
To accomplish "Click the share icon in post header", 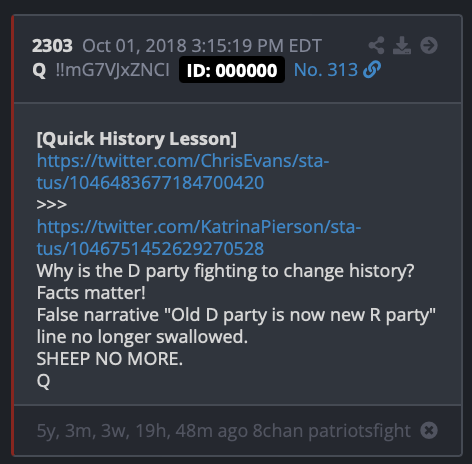I will pyautogui.click(x=377, y=45).
